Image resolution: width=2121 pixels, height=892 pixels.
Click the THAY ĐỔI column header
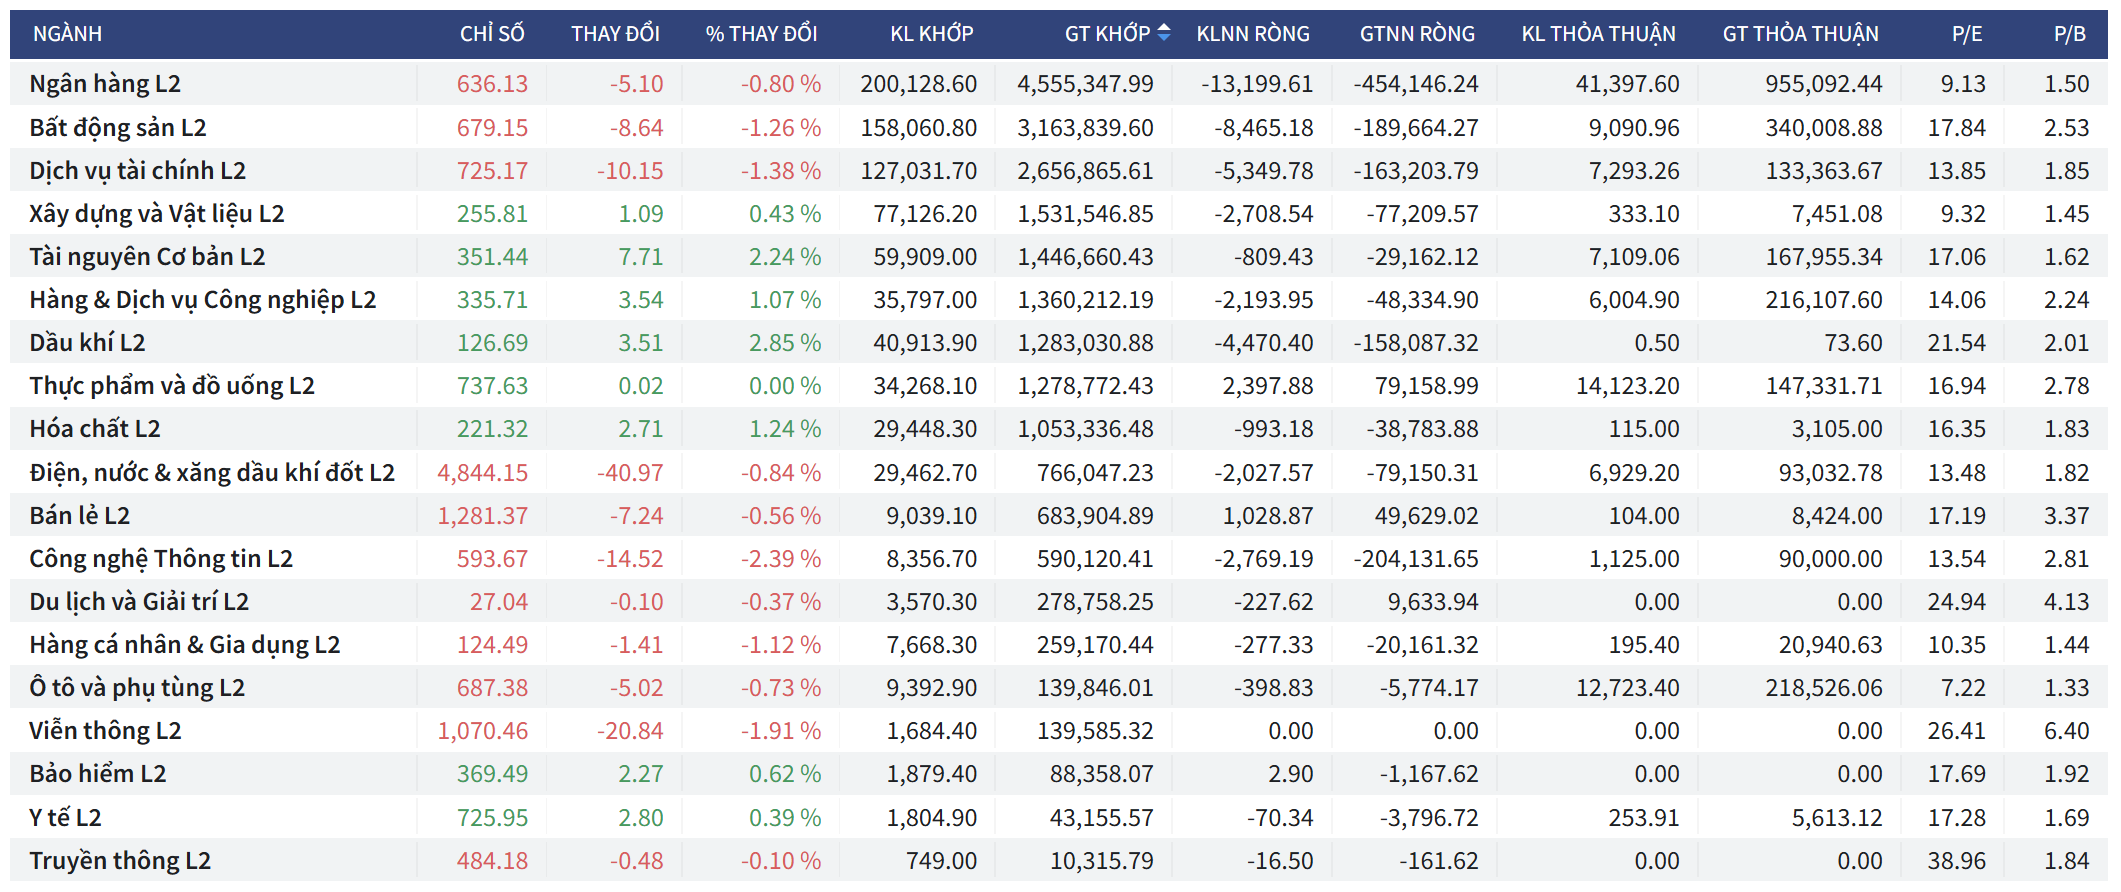click(x=615, y=34)
